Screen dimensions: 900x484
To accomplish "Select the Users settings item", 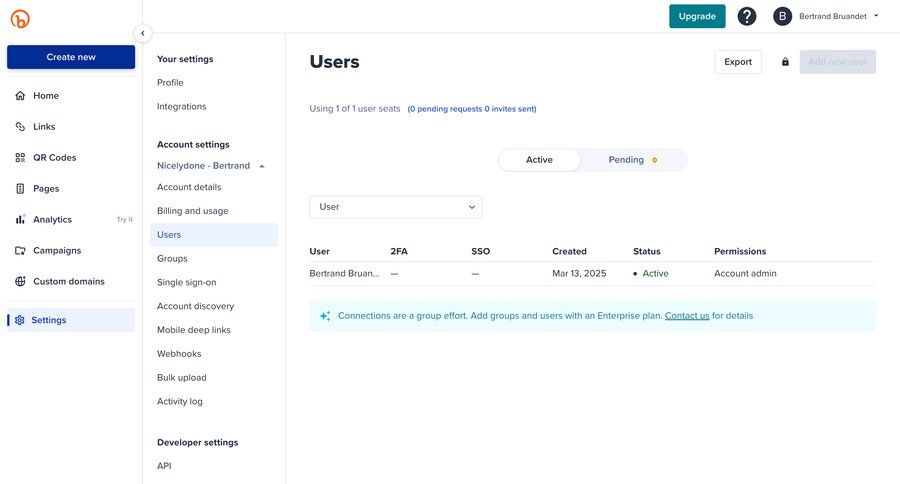I will pos(214,235).
